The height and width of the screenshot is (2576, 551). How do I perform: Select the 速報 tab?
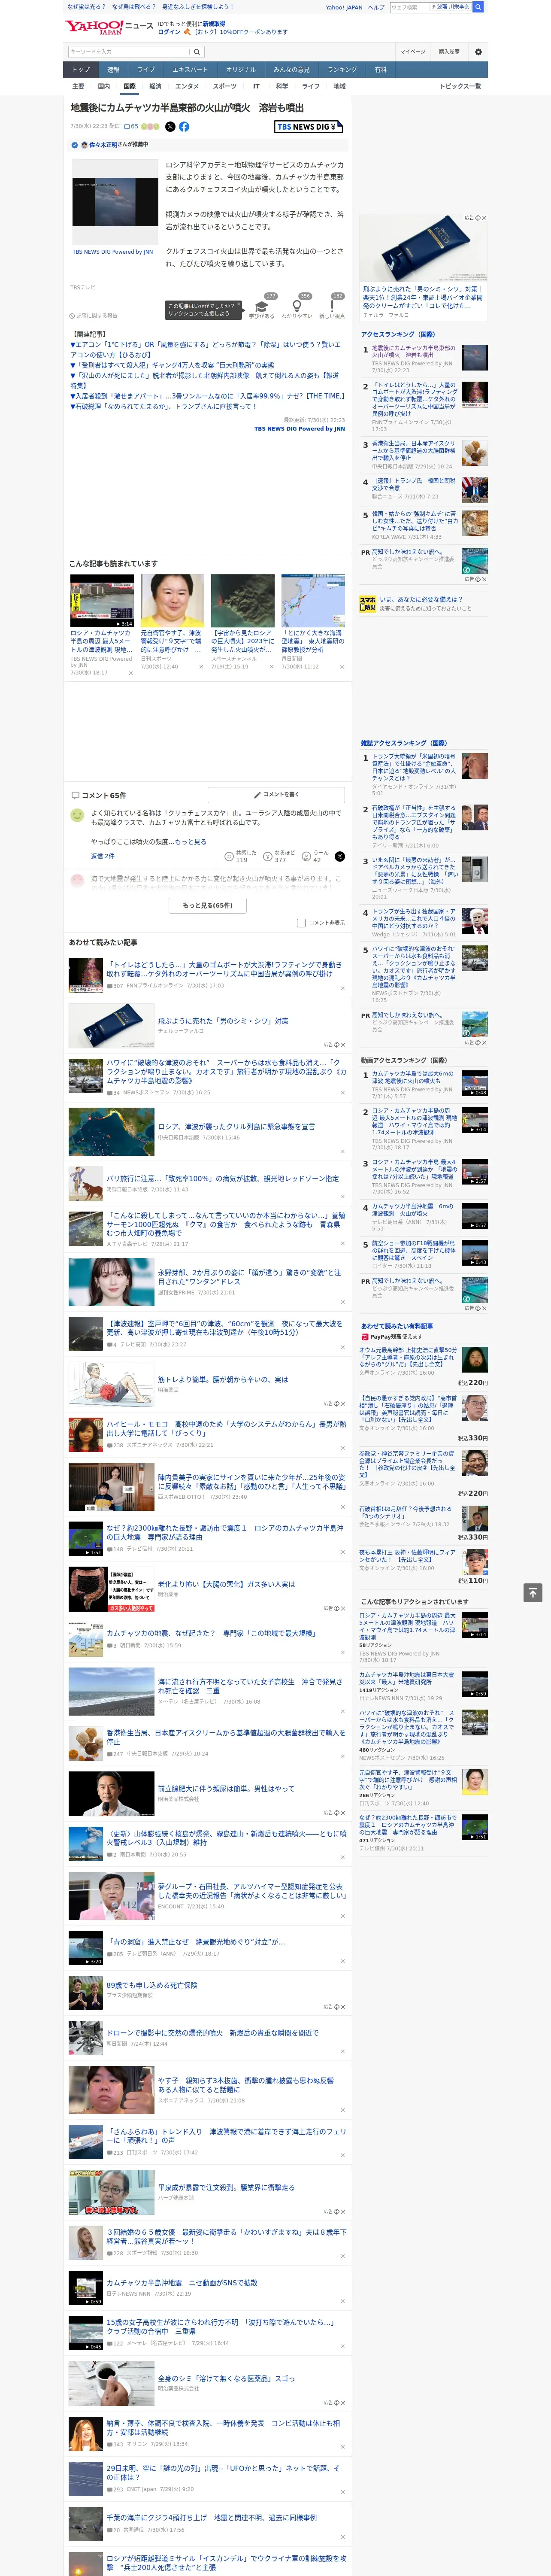point(113,70)
